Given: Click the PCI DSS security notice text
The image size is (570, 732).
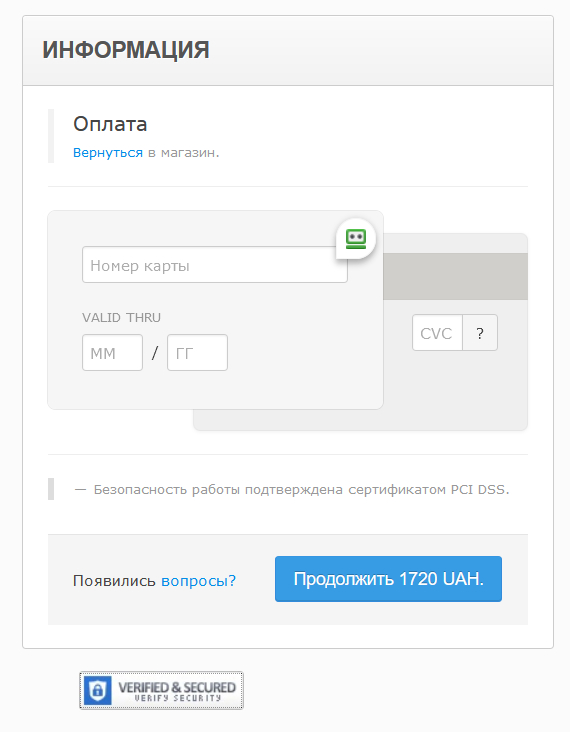Looking at the screenshot, I should point(302,490).
